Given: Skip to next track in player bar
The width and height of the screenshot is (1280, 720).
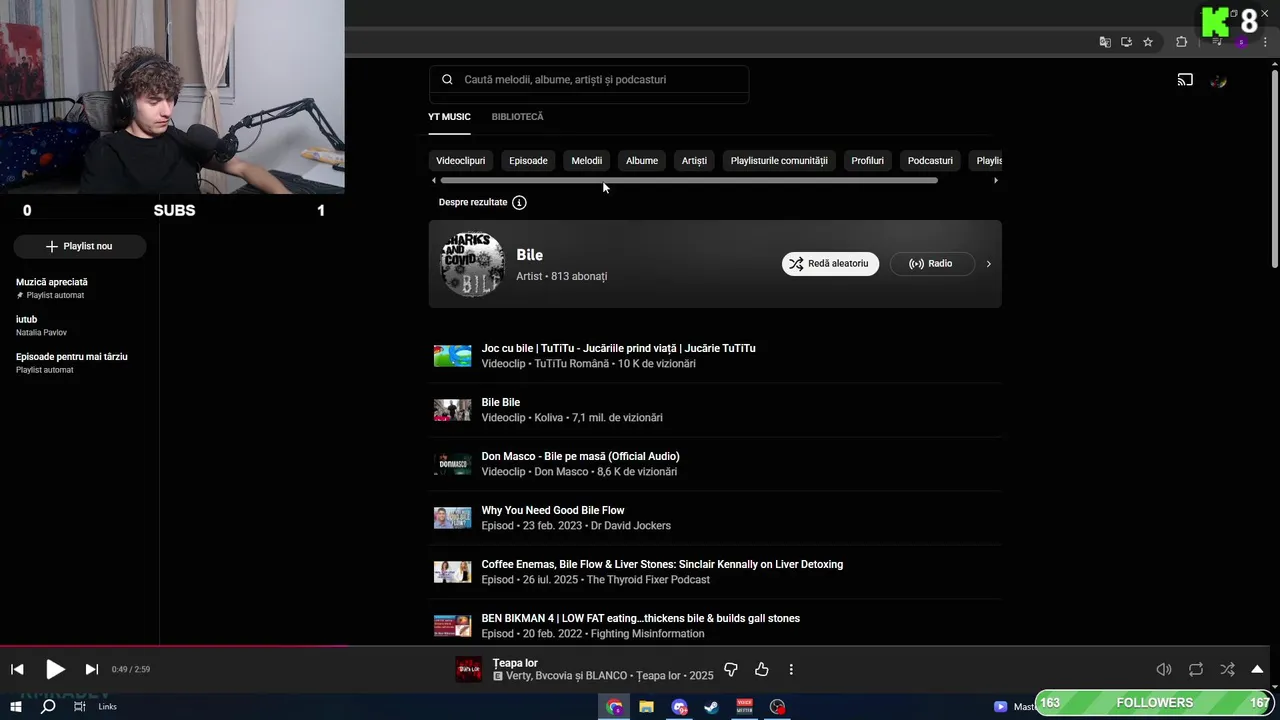Looking at the screenshot, I should tap(92, 670).
